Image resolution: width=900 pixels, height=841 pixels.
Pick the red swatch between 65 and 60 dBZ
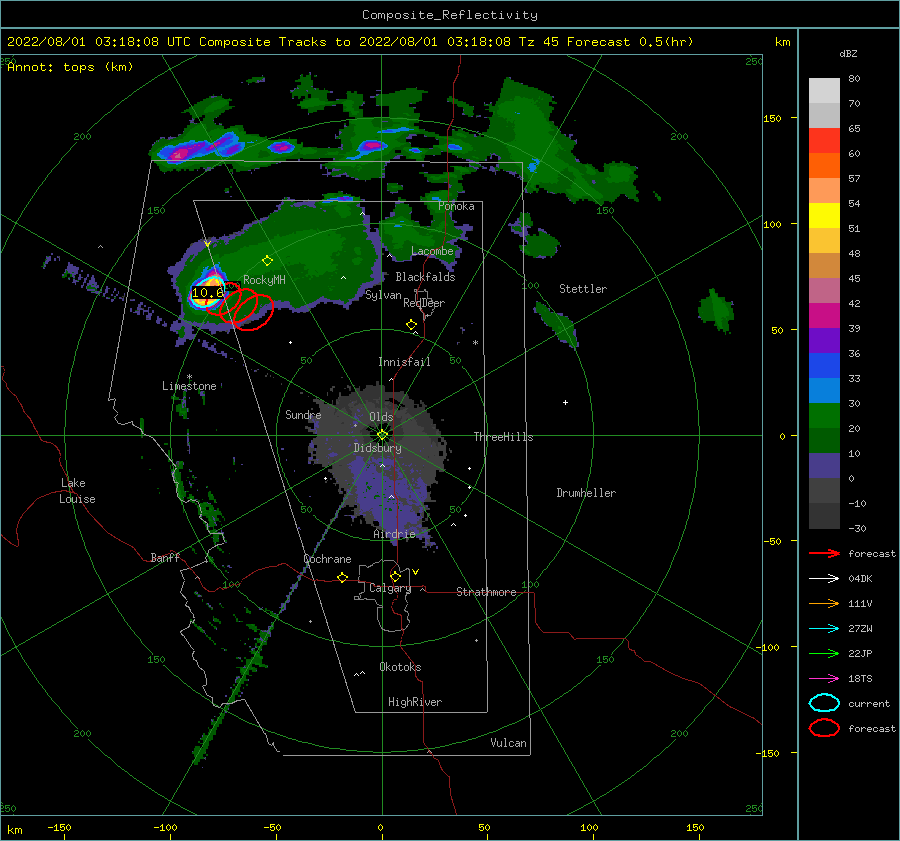(824, 141)
